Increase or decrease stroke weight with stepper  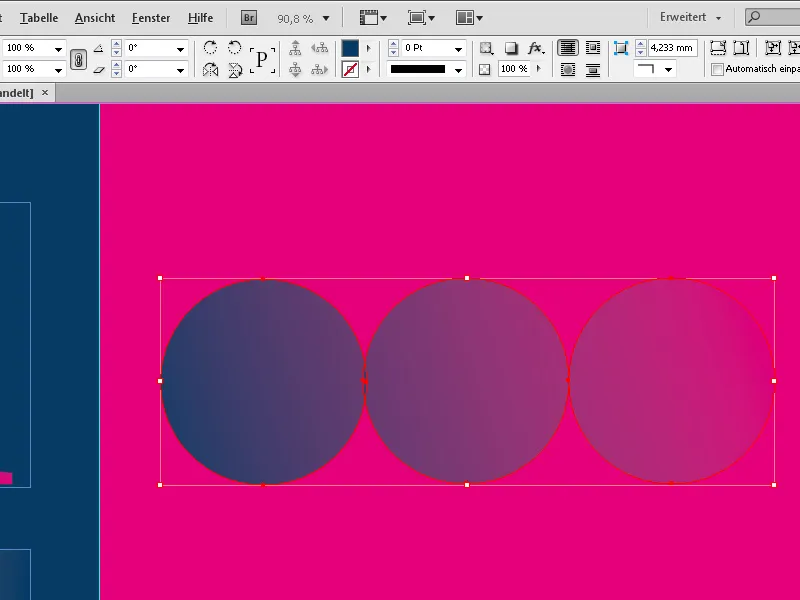pos(393,48)
